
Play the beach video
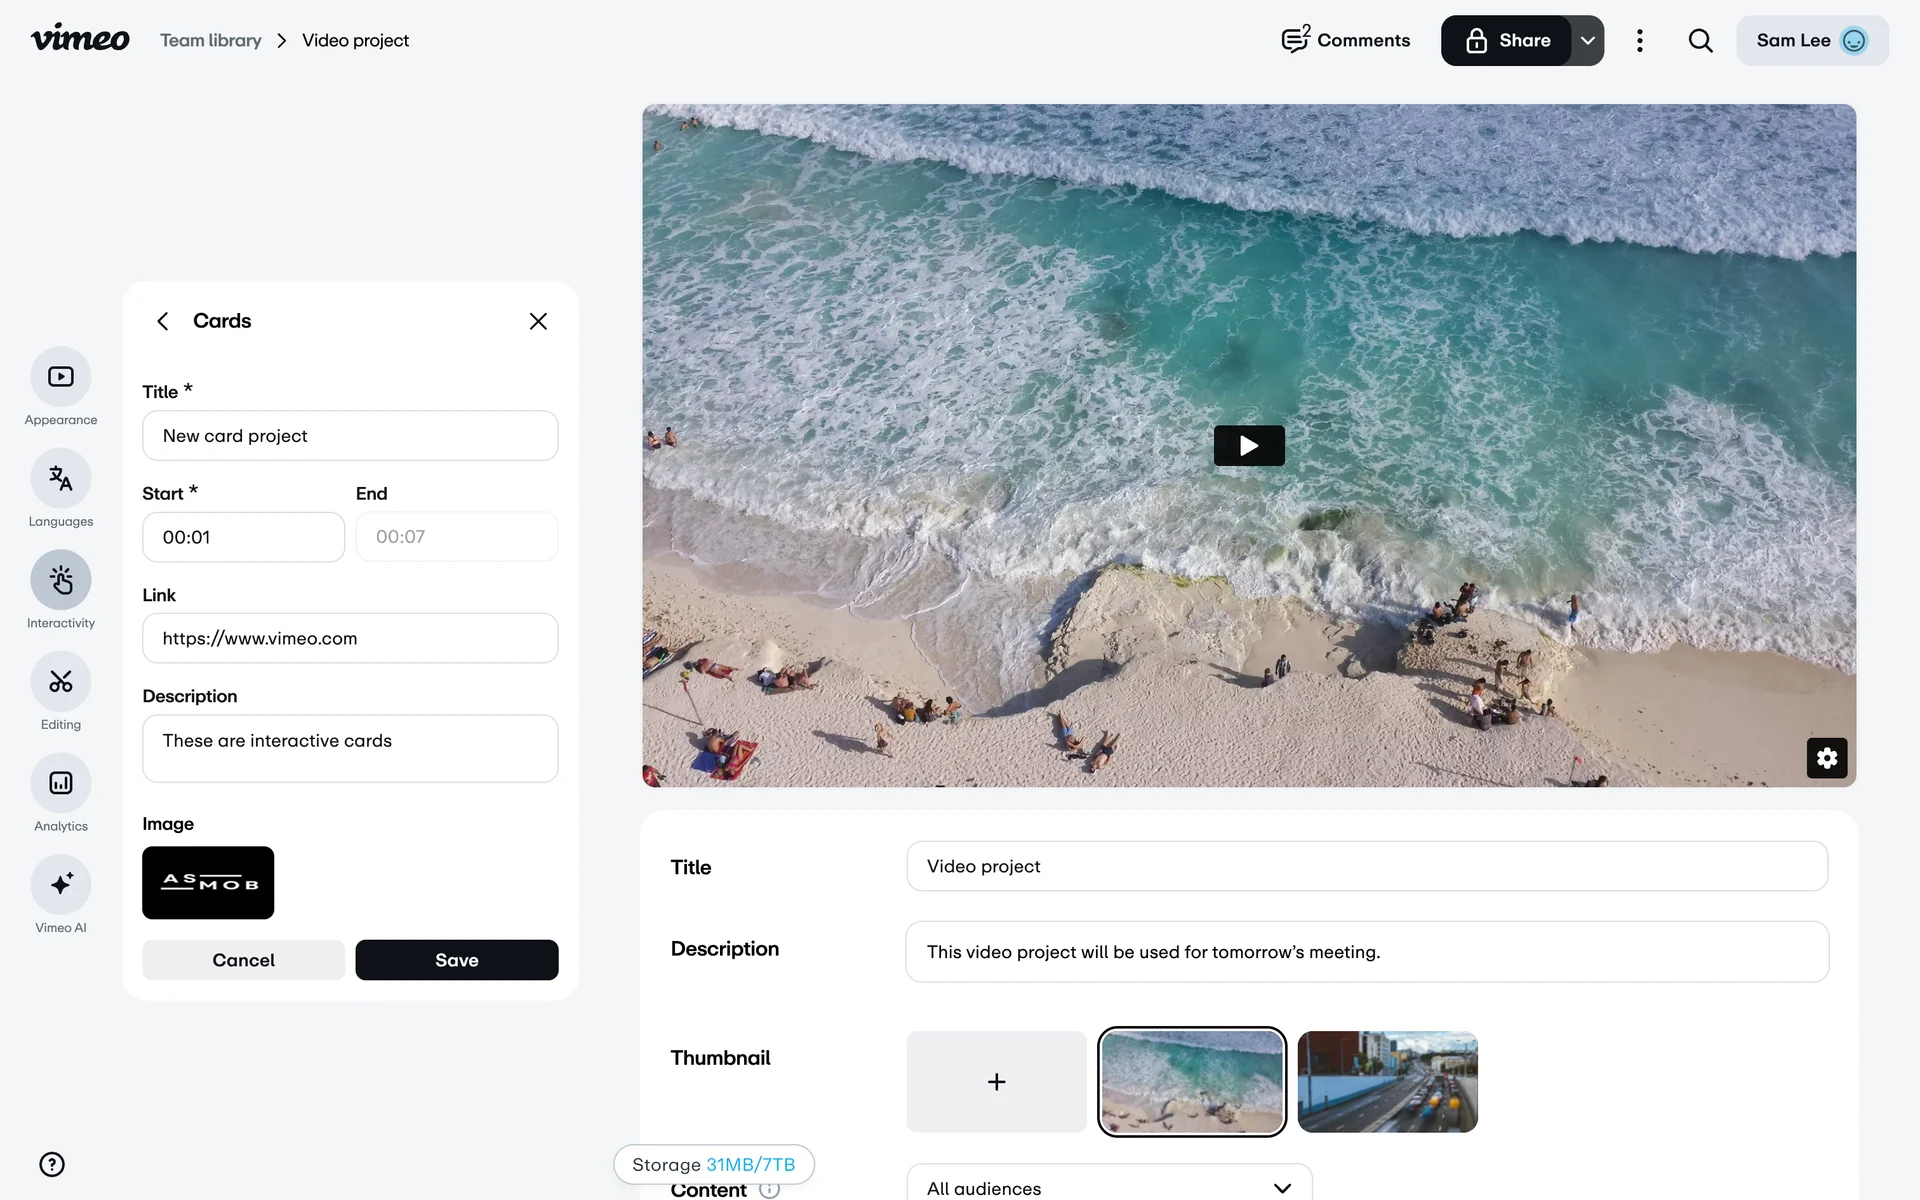tap(1248, 446)
